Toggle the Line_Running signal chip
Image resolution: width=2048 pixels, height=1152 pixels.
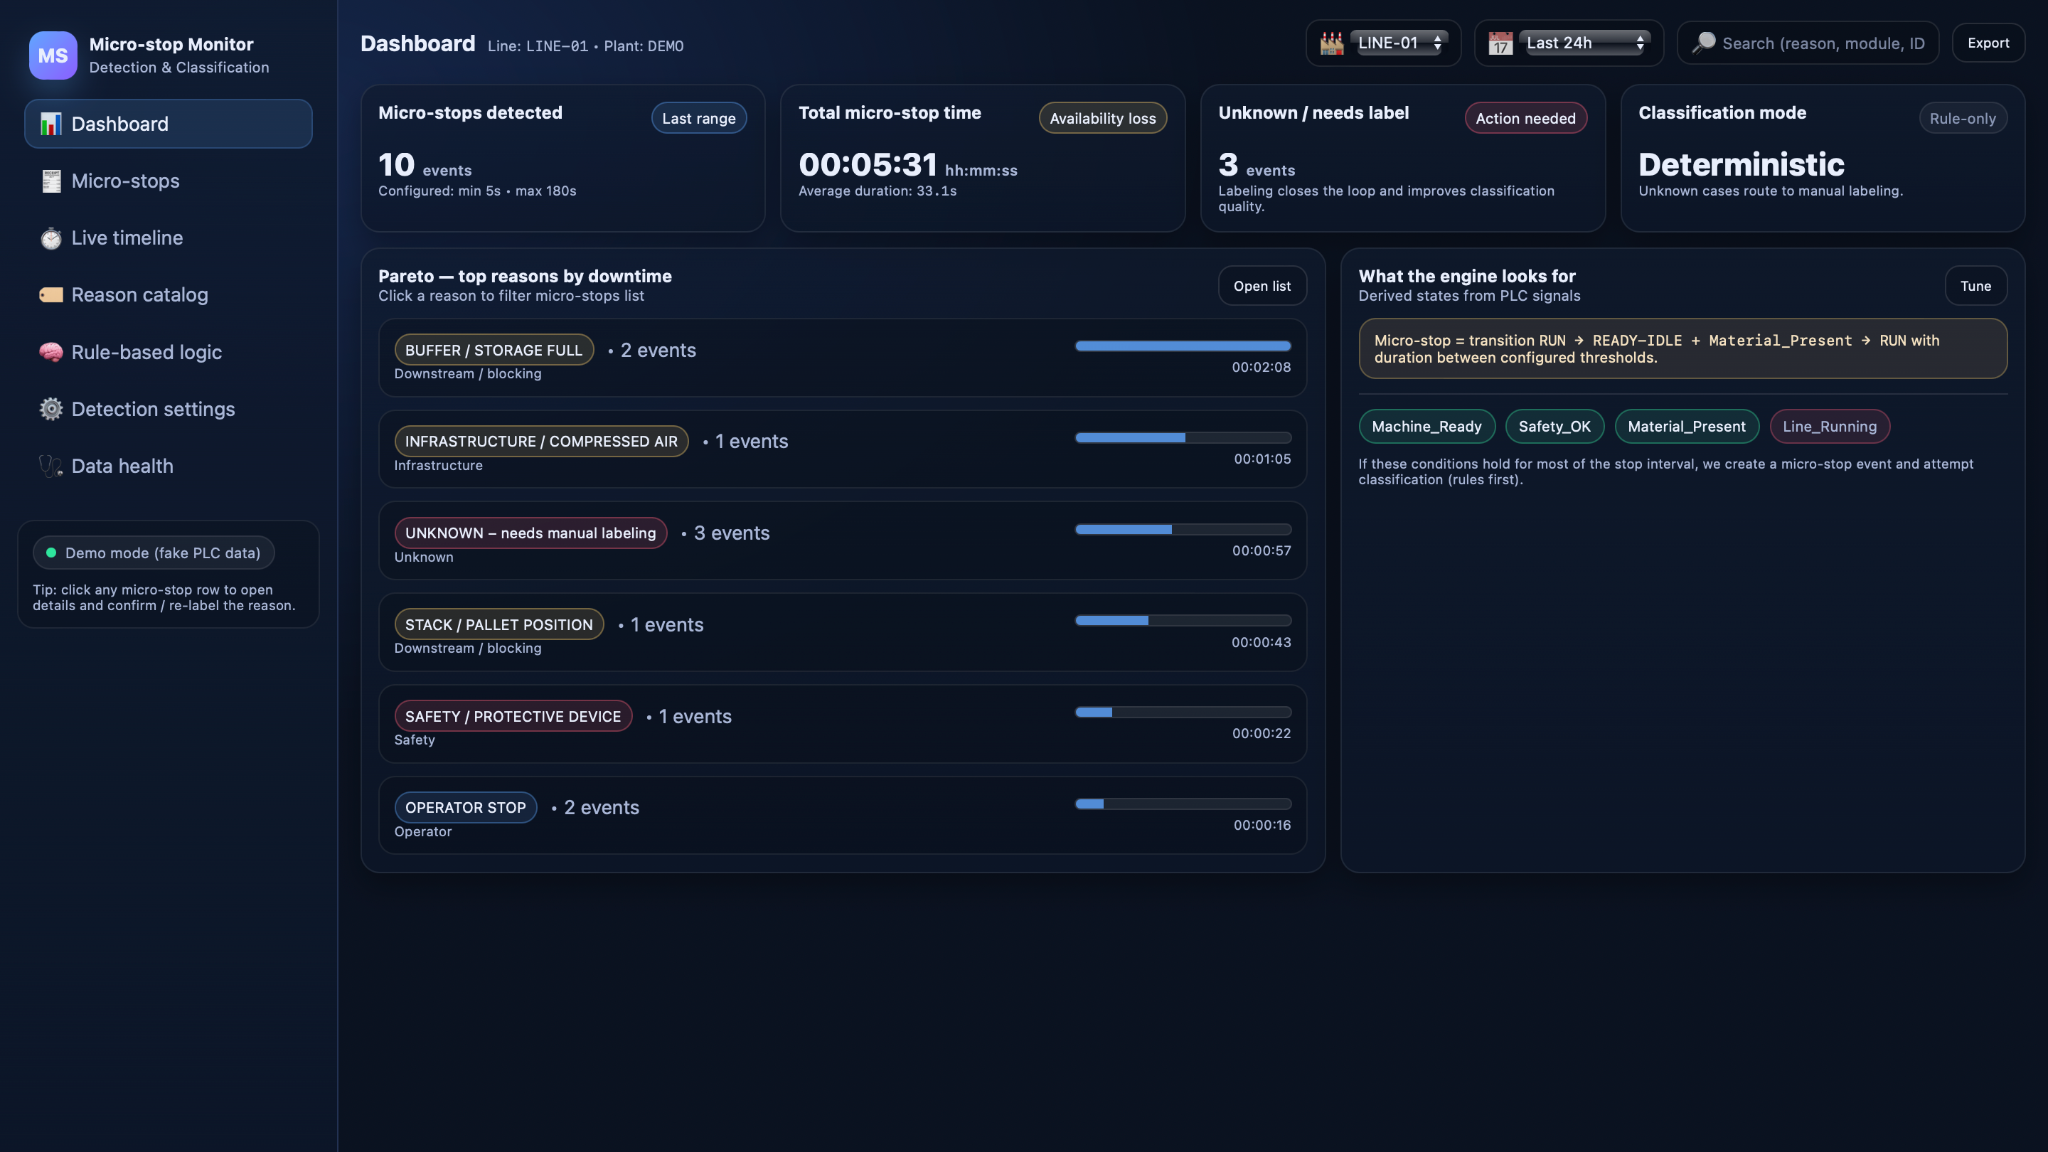click(x=1829, y=426)
